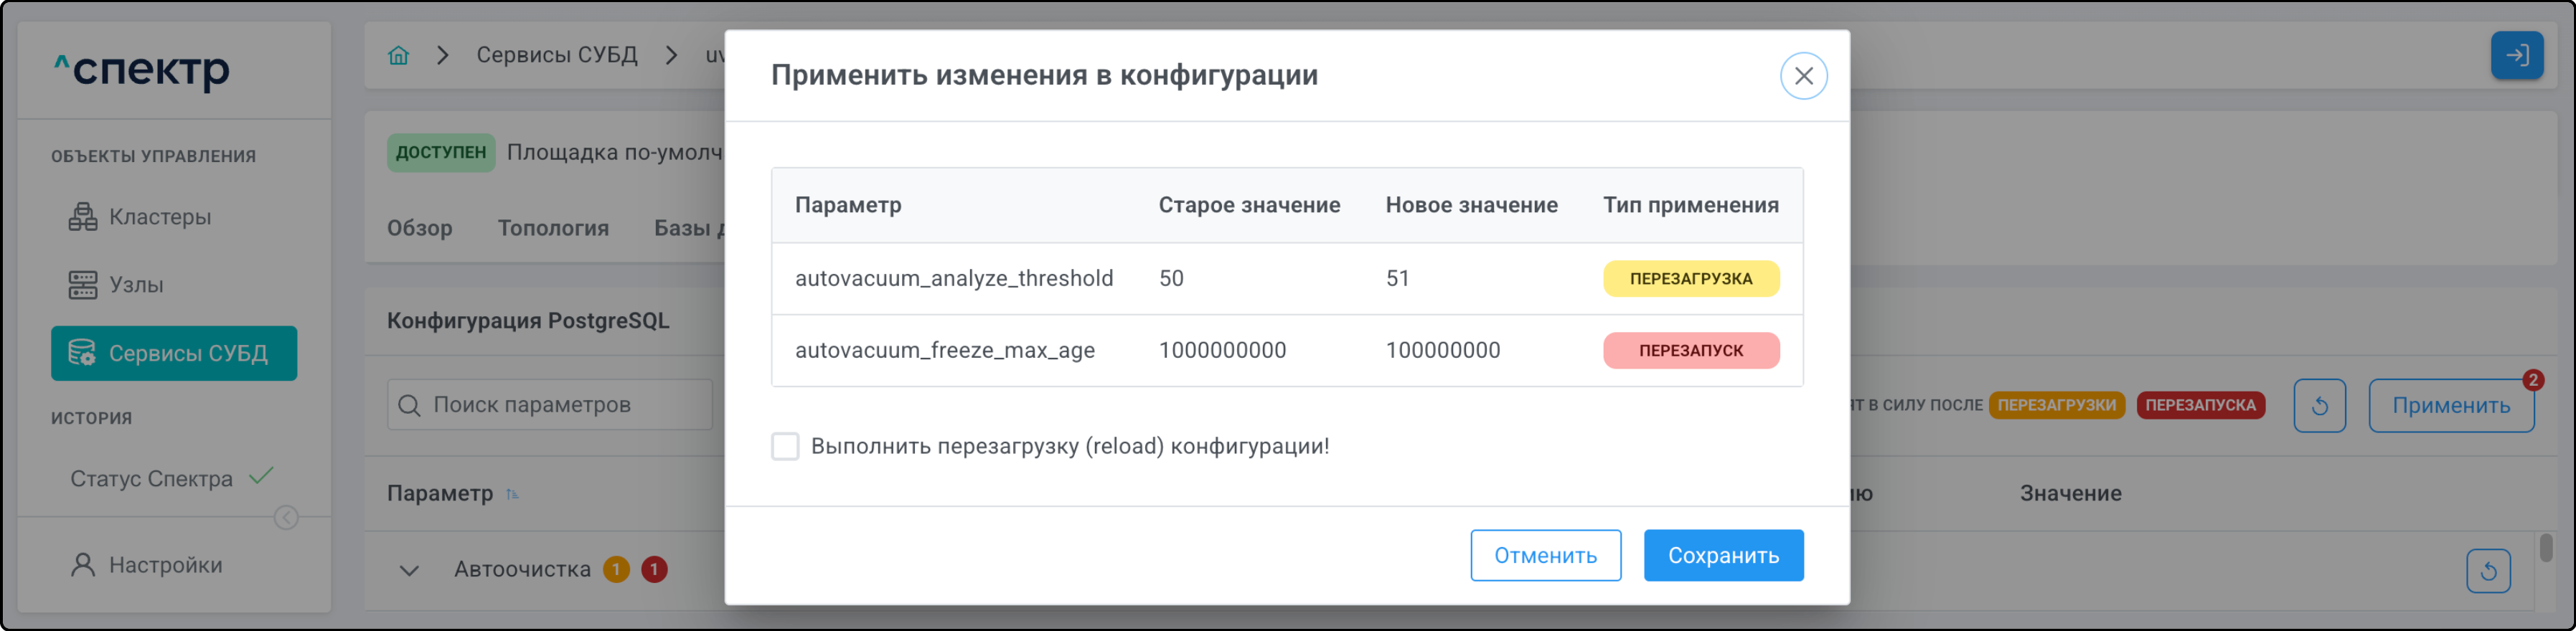Click the Параметр column sort icon
The image size is (2576, 631).
512,494
